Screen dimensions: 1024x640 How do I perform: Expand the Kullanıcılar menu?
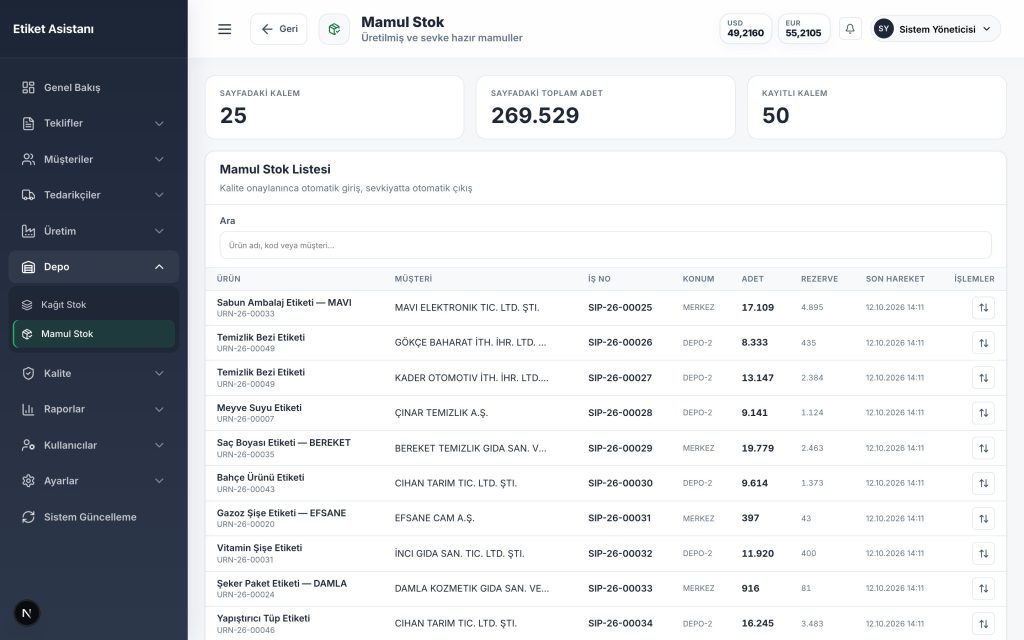94,445
